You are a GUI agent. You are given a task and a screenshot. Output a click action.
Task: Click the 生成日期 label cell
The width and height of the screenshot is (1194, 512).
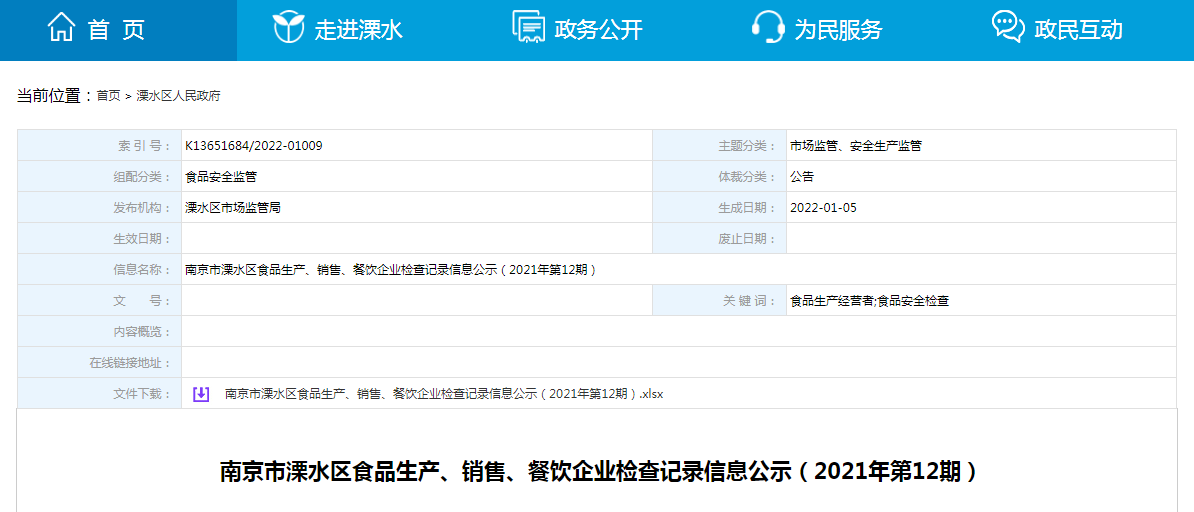coord(720,207)
